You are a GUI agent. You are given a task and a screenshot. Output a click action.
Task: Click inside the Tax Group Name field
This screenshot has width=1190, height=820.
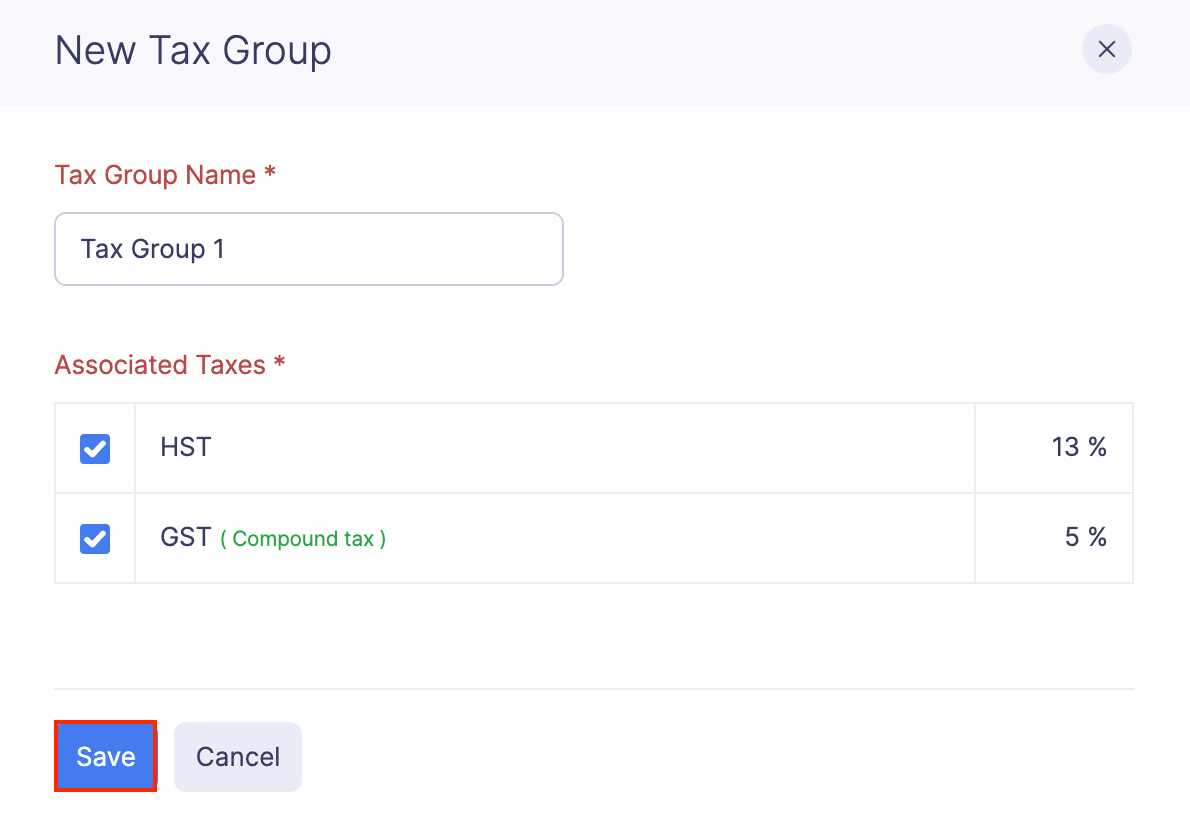coord(308,249)
